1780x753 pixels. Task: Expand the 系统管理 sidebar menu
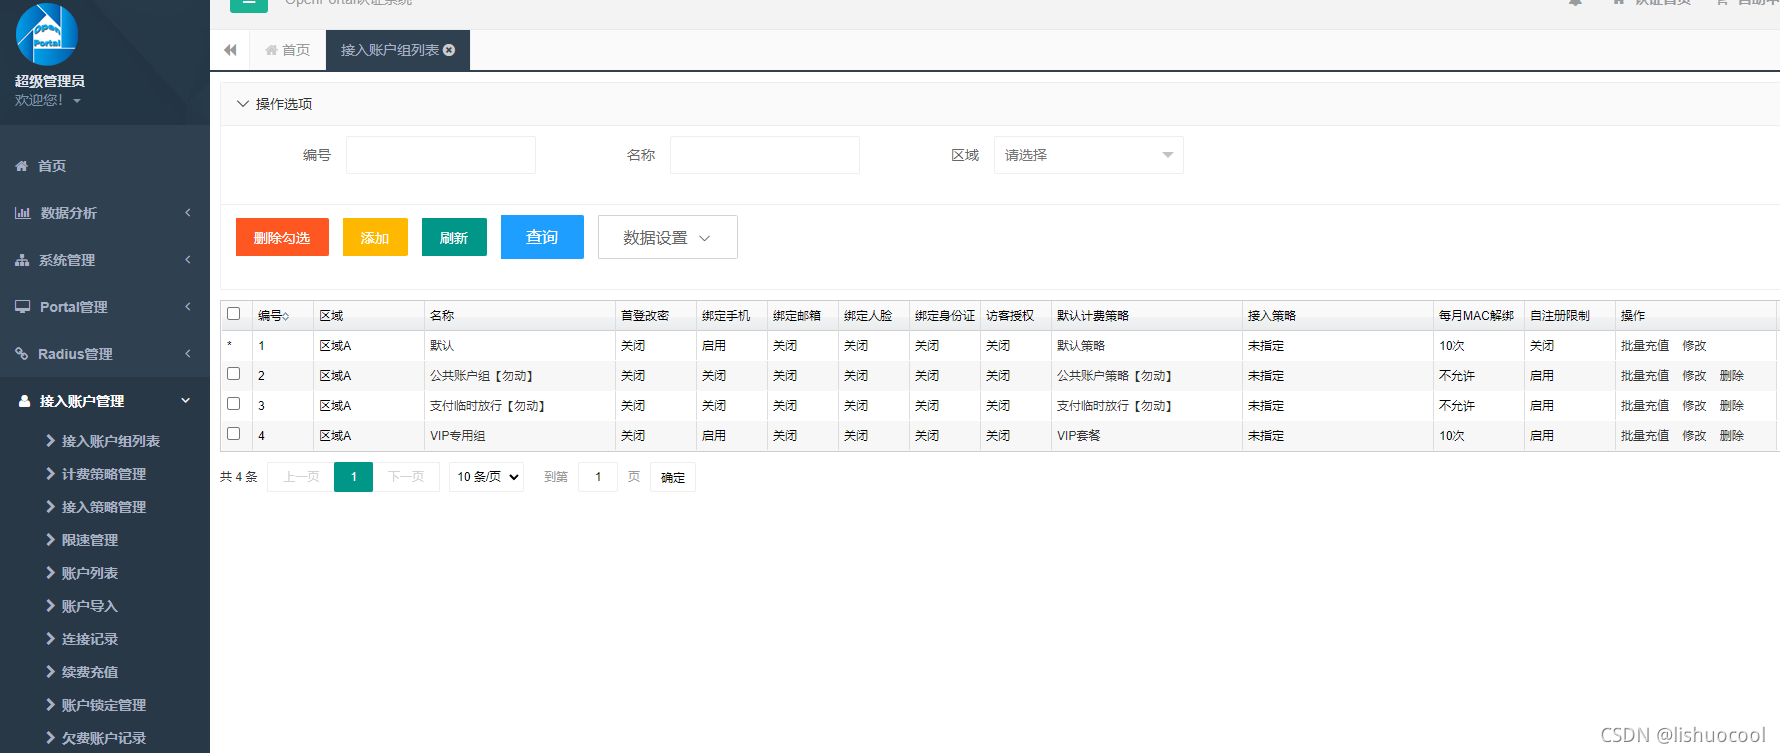pyautogui.click(x=187, y=260)
